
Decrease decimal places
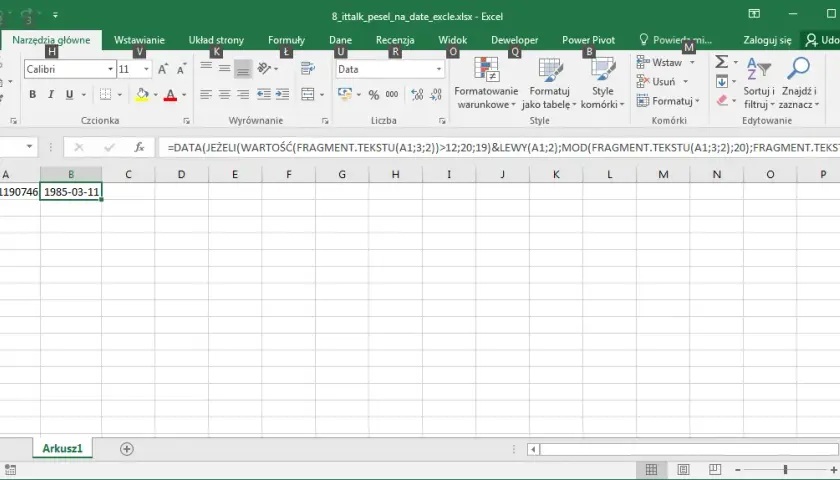[436, 94]
